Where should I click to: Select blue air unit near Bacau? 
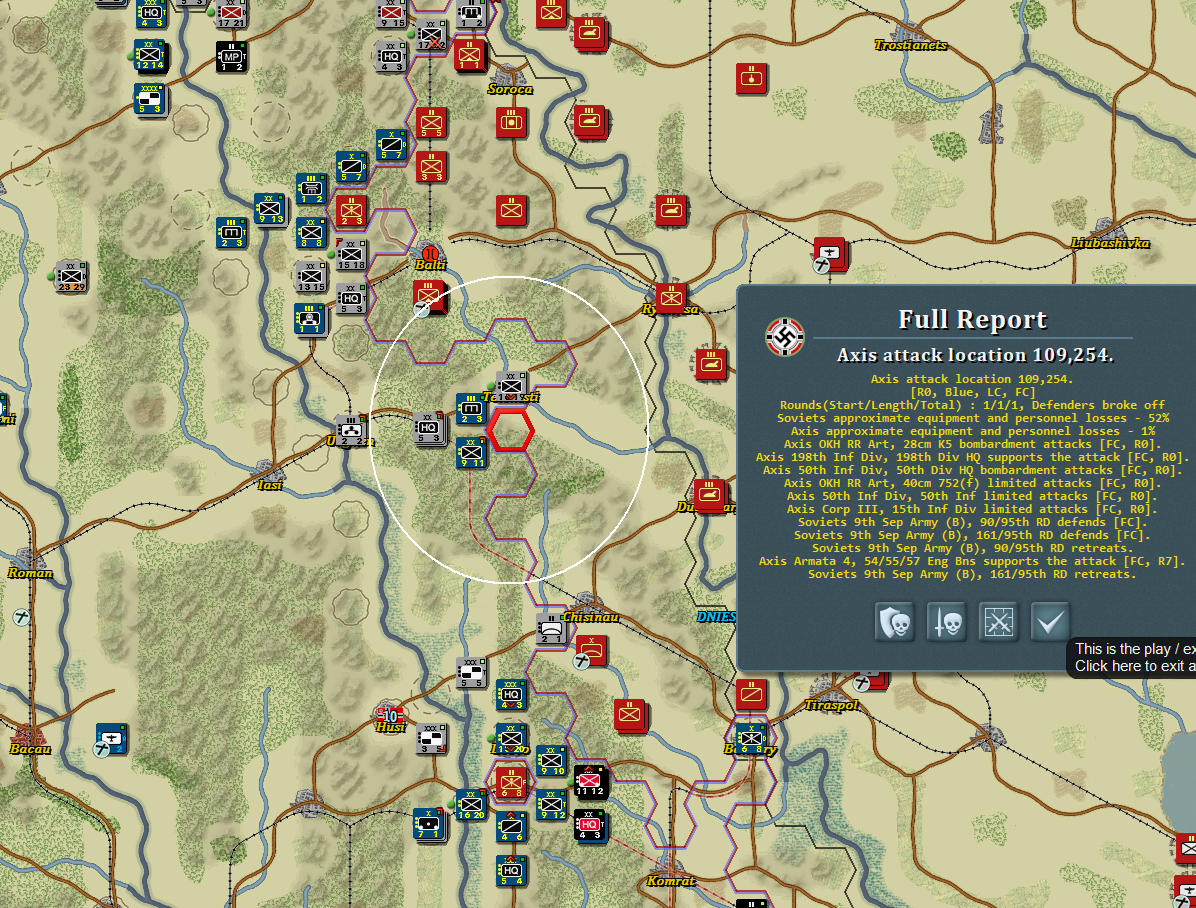click(x=111, y=738)
